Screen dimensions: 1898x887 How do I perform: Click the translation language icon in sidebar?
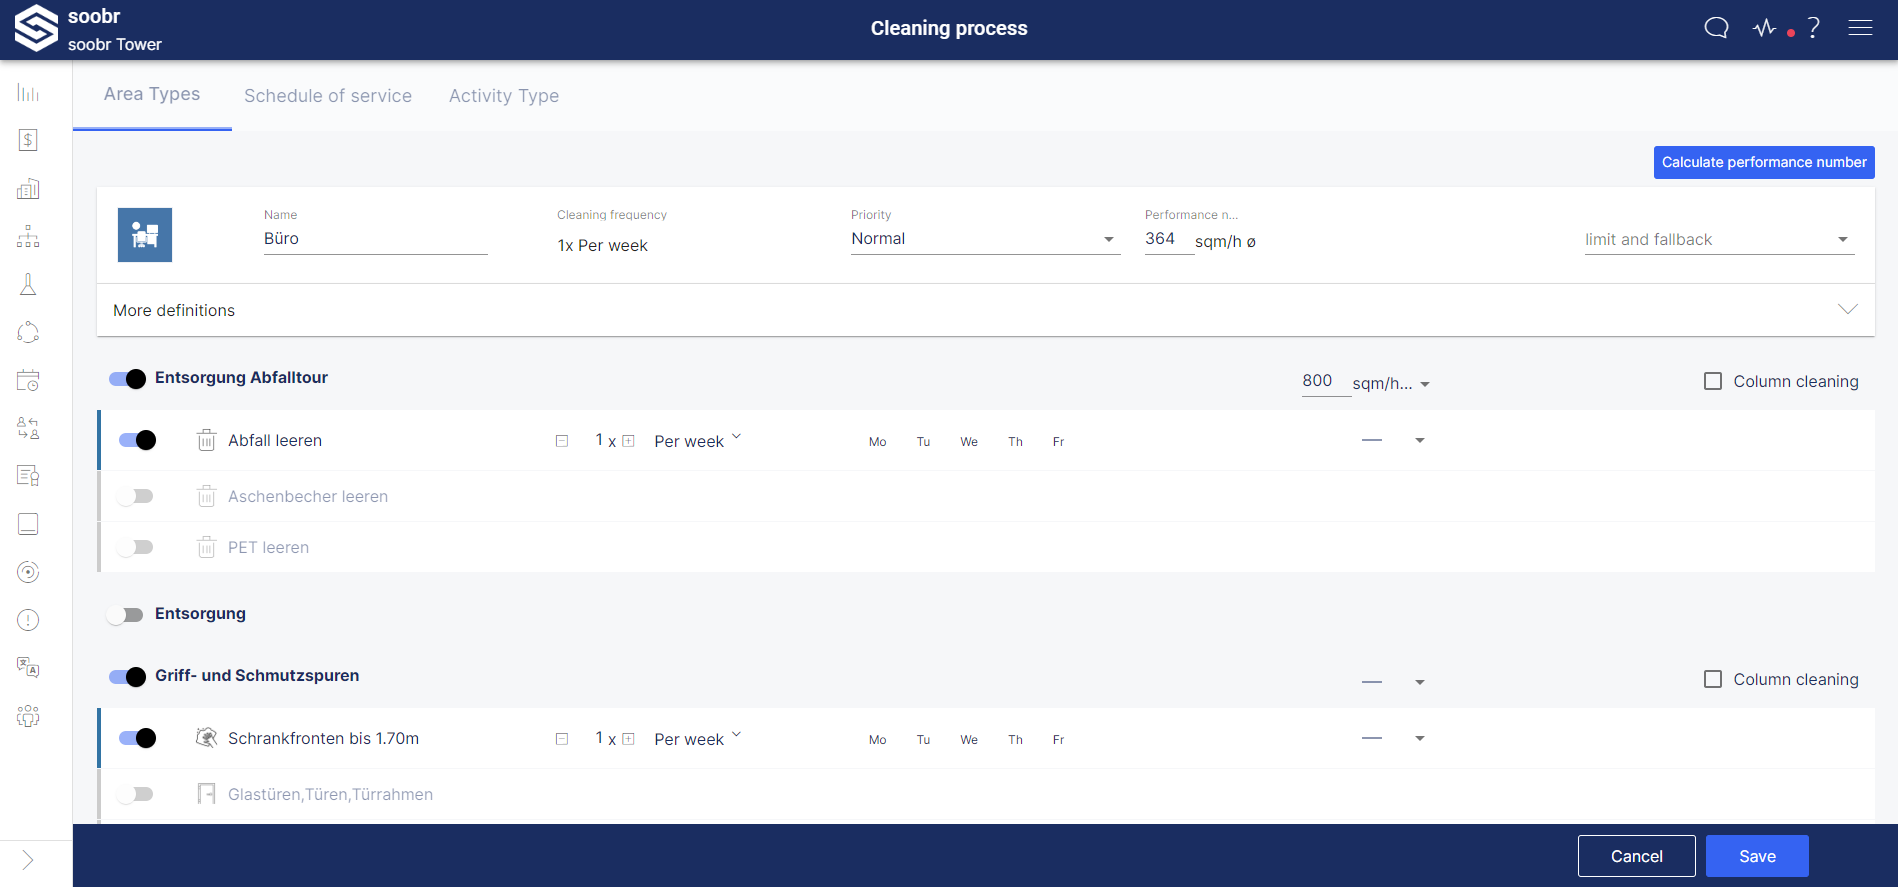click(28, 668)
